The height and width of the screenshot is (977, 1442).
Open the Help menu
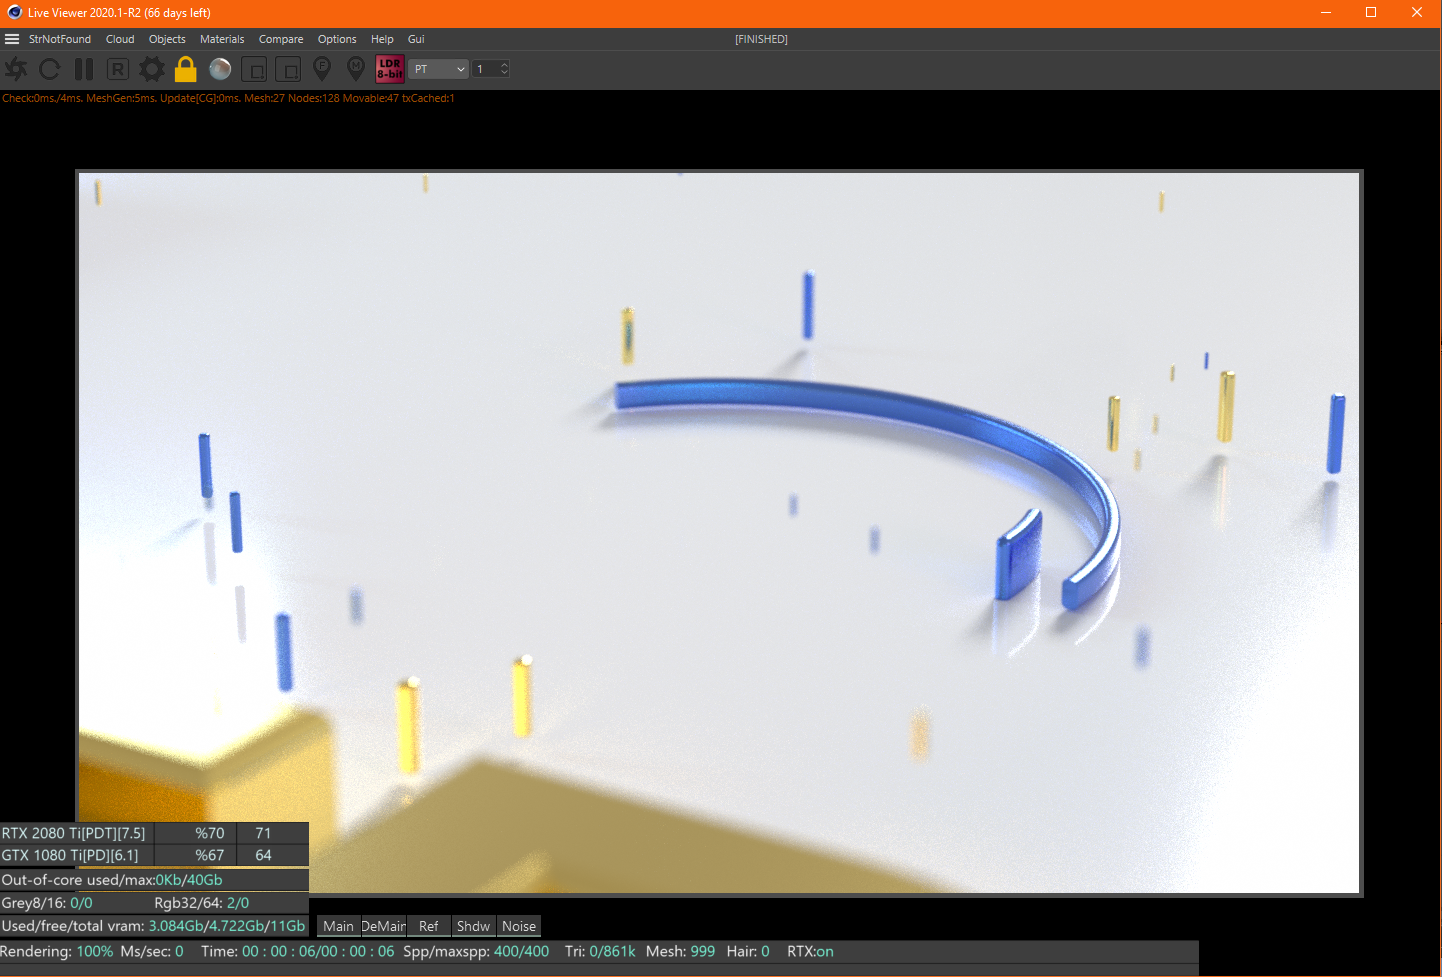point(382,39)
